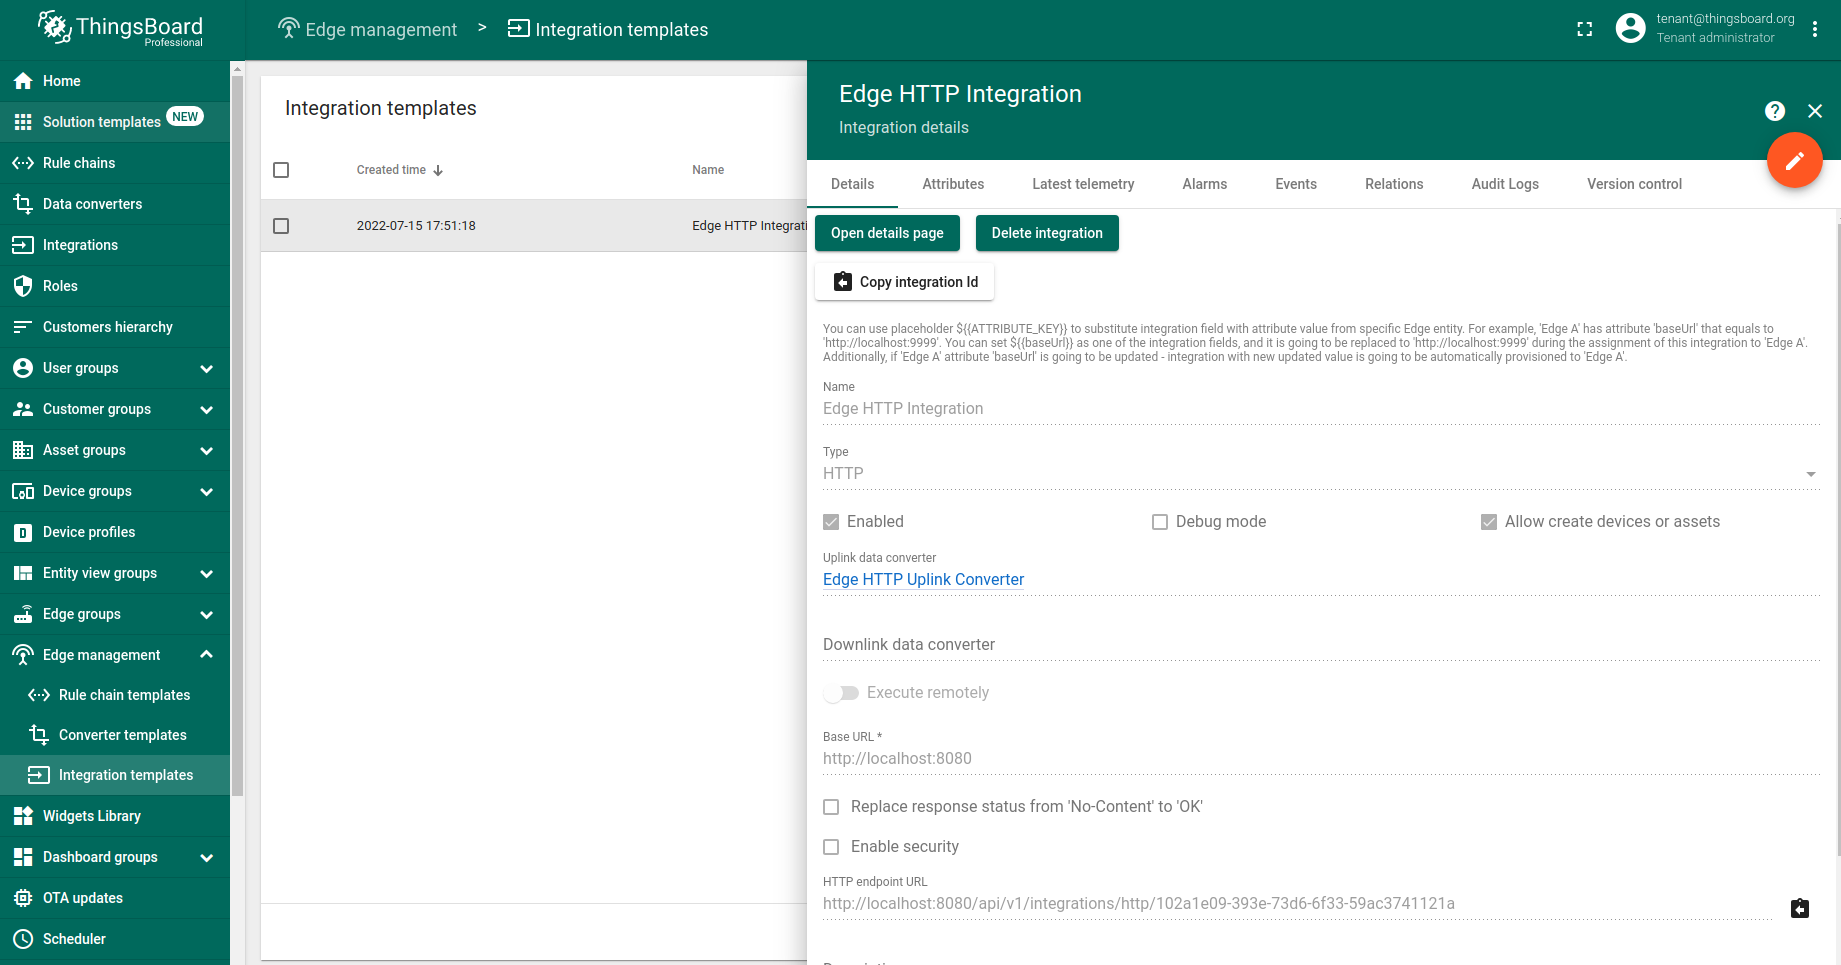Open the Edge HTTP Uplink Converter link
The width and height of the screenshot is (1841, 965).
pyautogui.click(x=923, y=580)
